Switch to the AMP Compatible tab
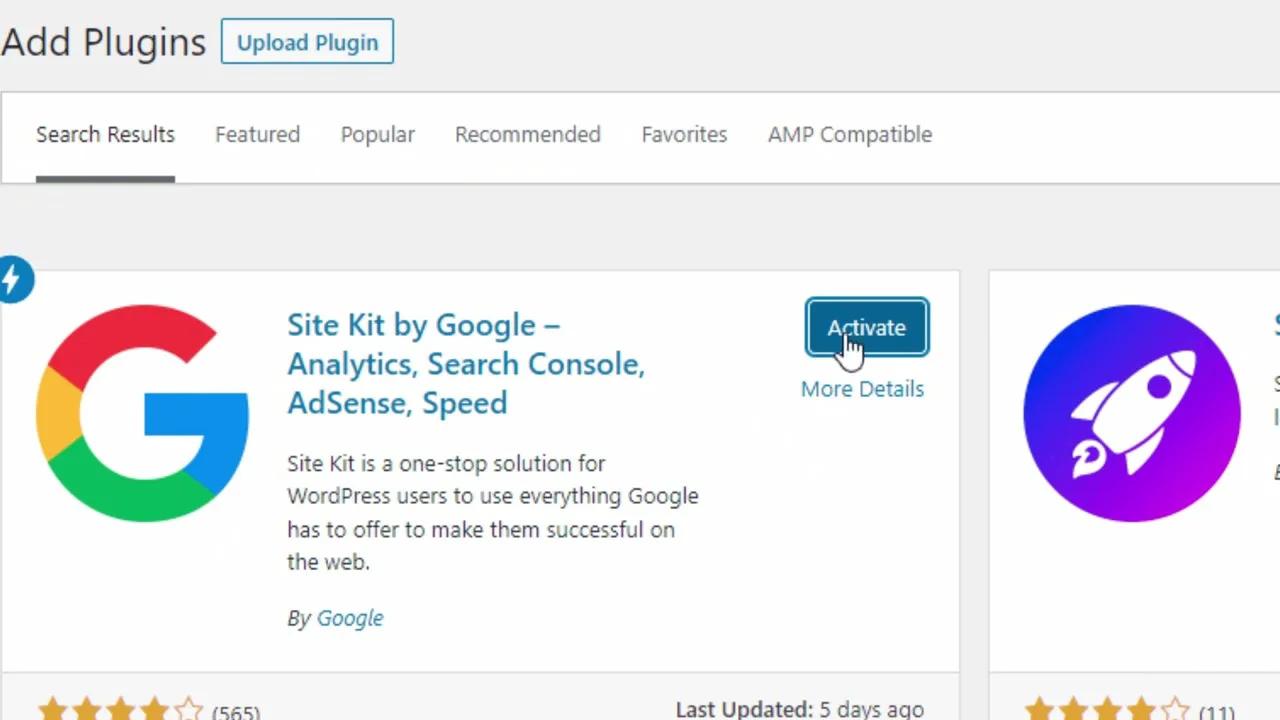This screenshot has height=720, width=1280. tap(849, 134)
